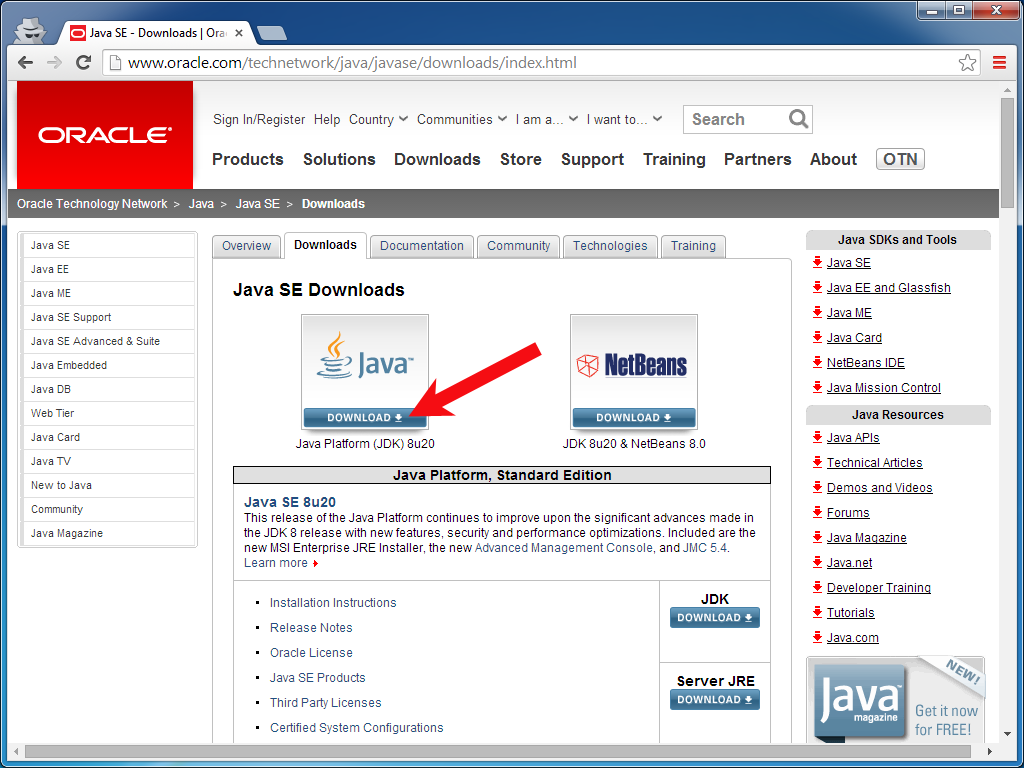Open New to Java sidebar item
Image resolution: width=1024 pixels, height=768 pixels.
(x=108, y=485)
